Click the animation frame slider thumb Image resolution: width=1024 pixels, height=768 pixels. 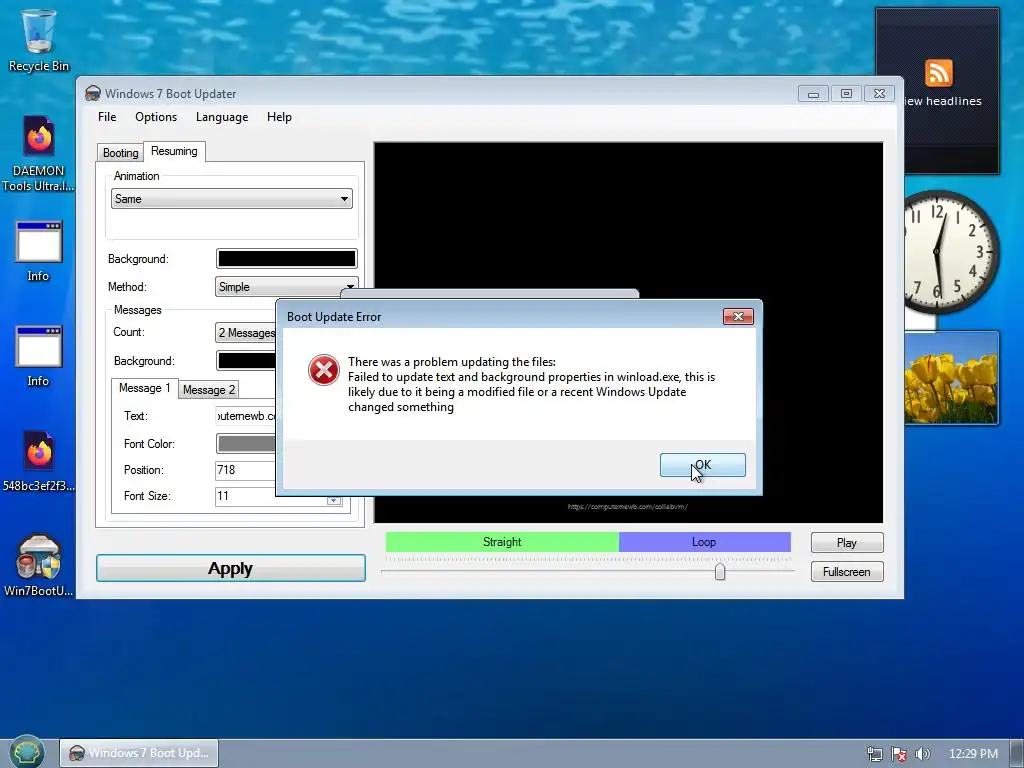[720, 571]
